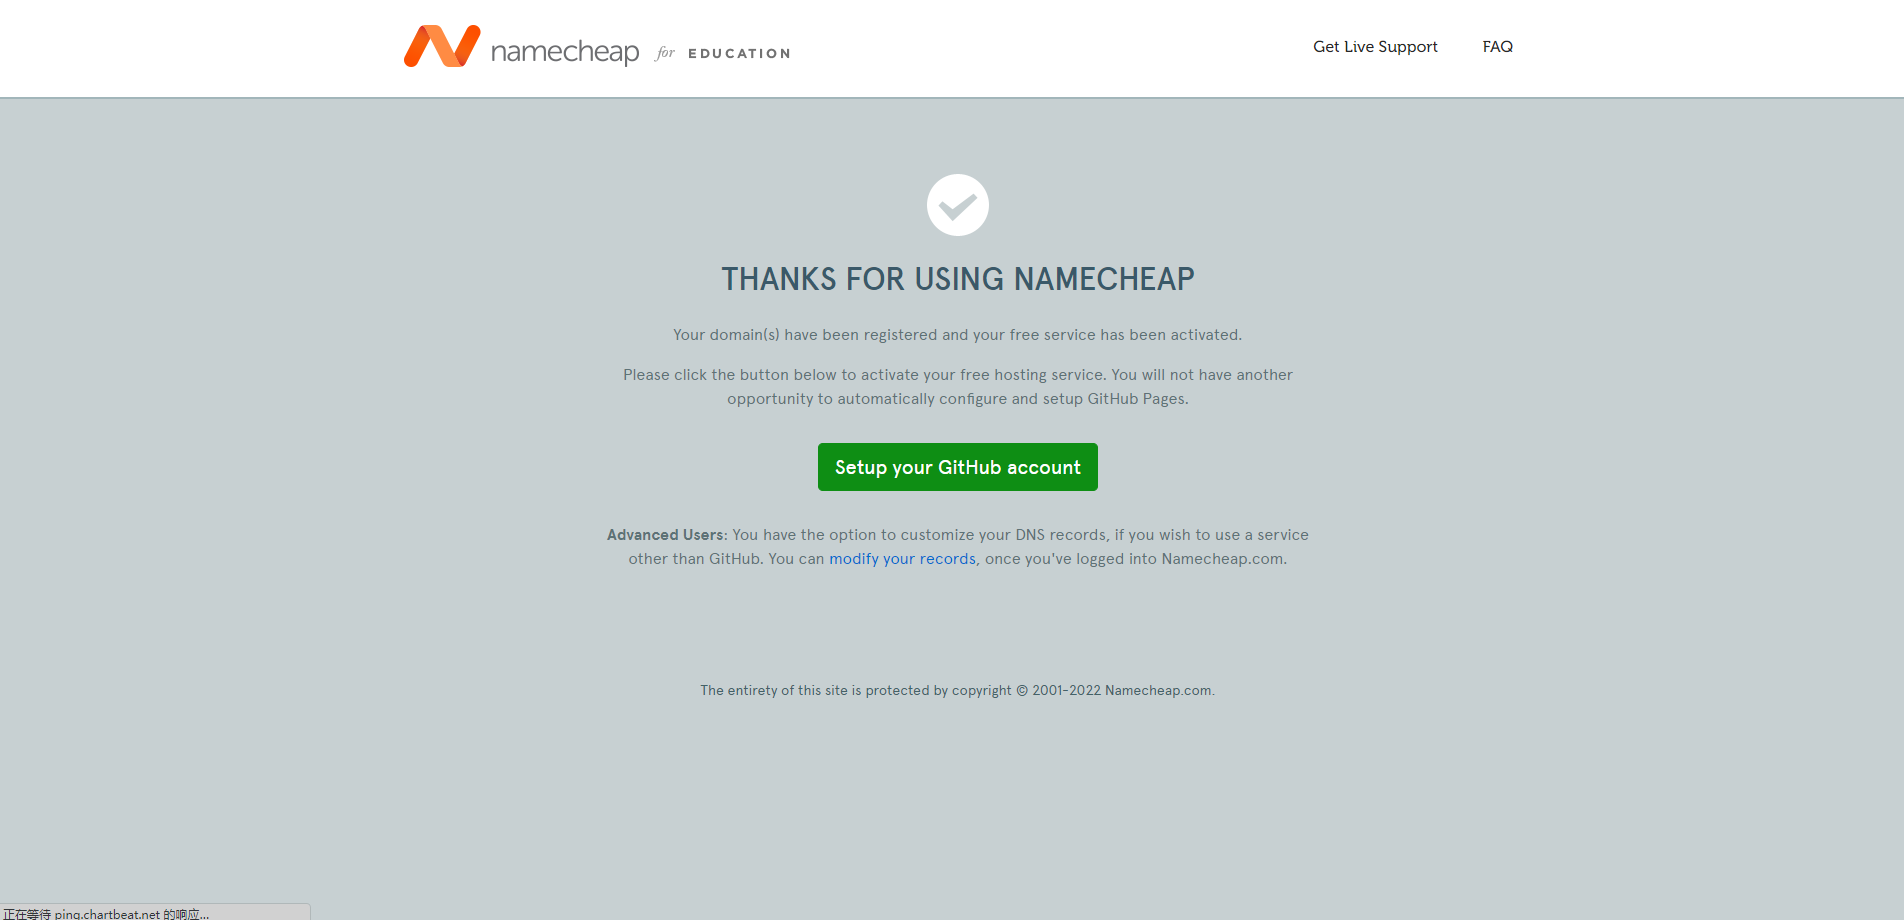1904x920 pixels.
Task: Click the white checkmark circle icon
Action: (958, 205)
